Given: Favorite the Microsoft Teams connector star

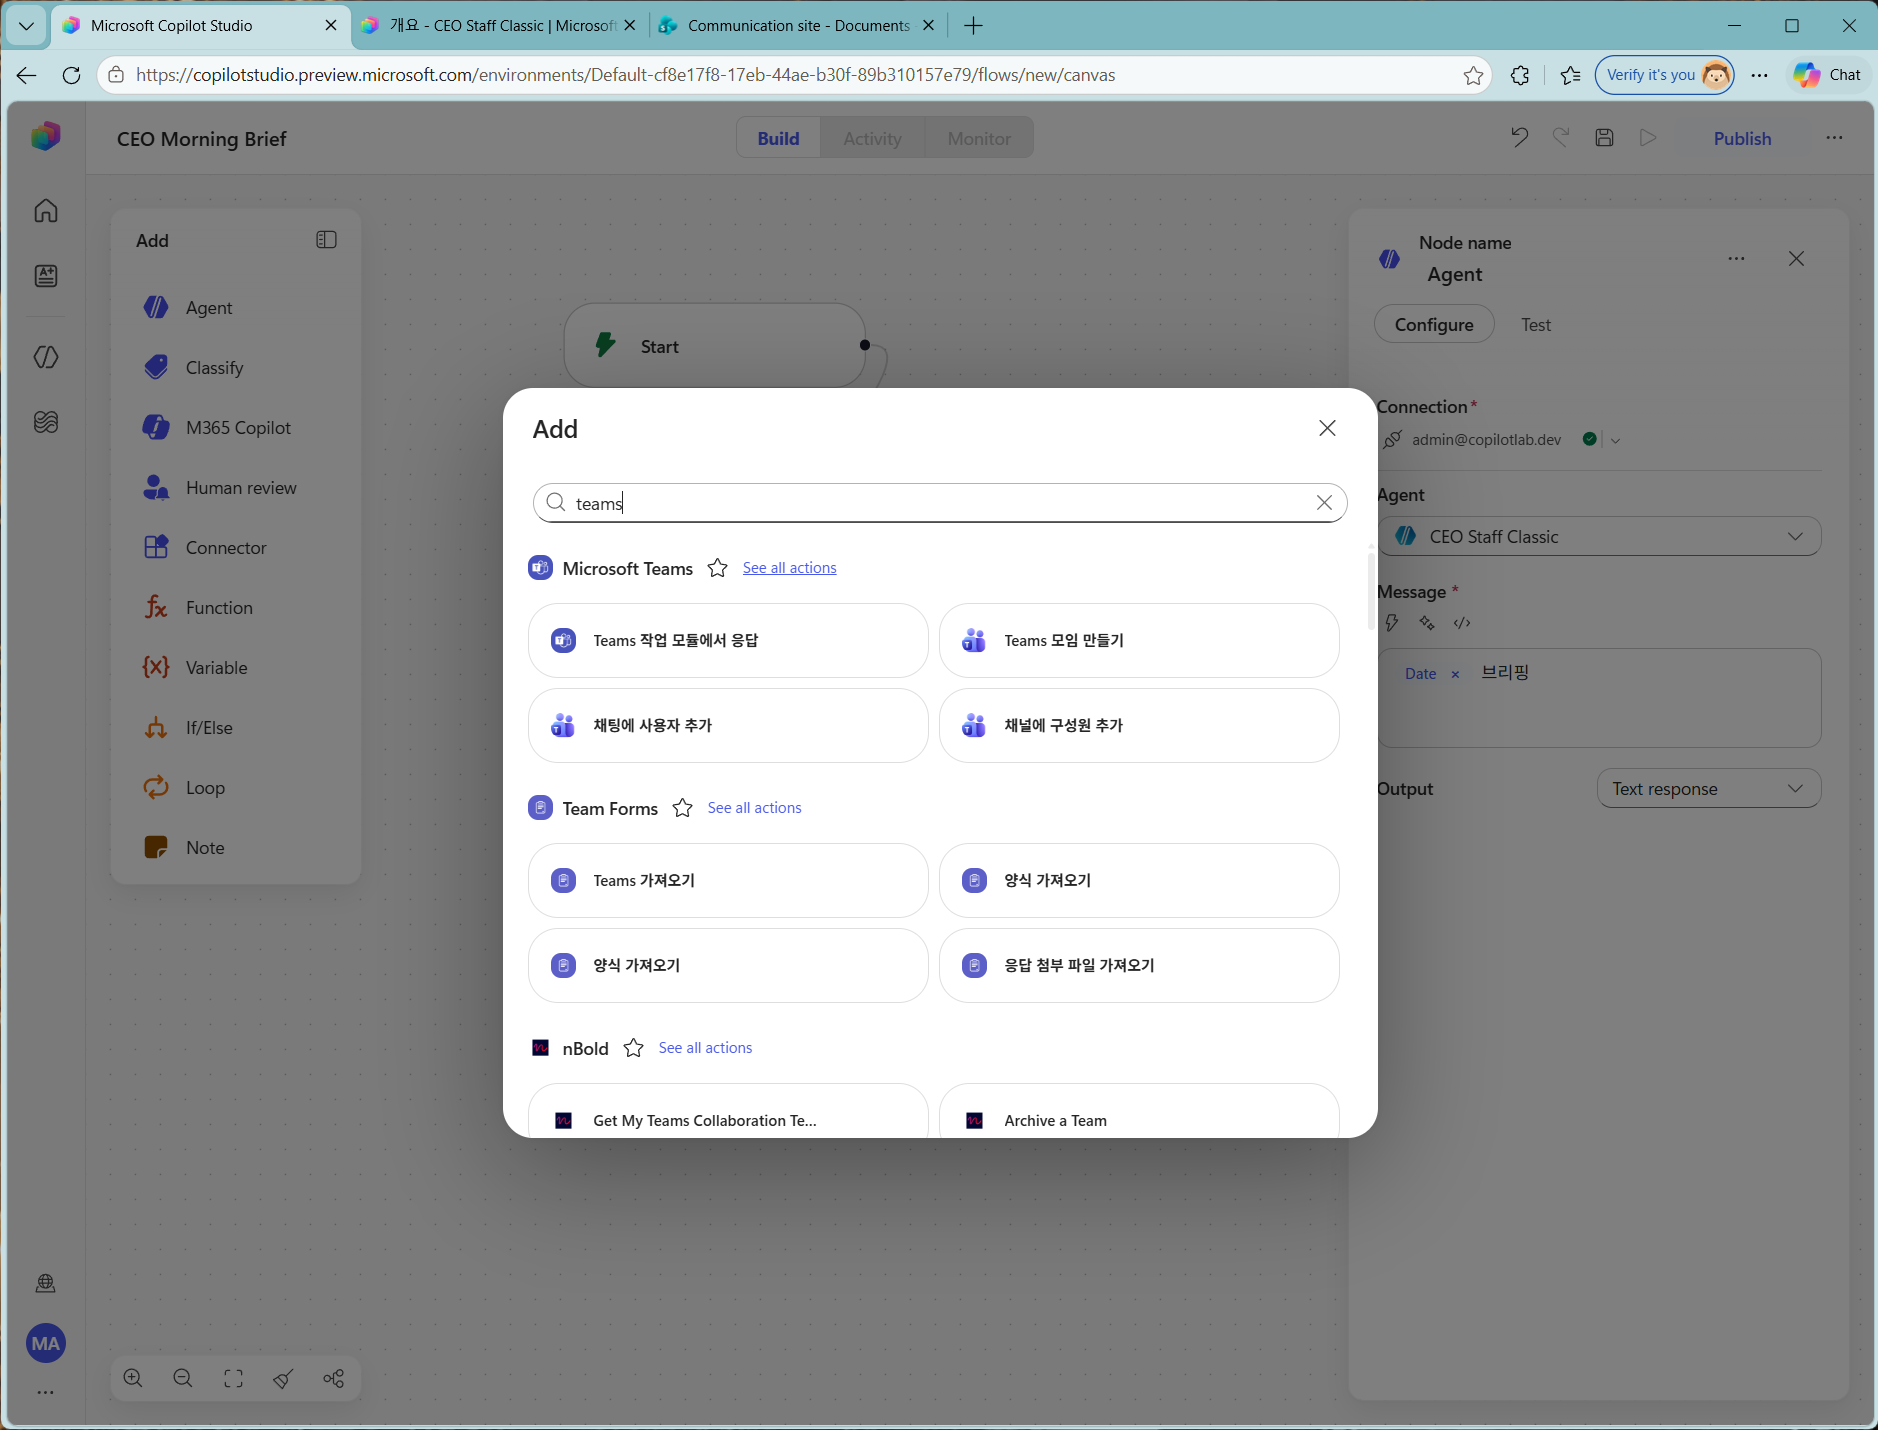Looking at the screenshot, I should (717, 568).
